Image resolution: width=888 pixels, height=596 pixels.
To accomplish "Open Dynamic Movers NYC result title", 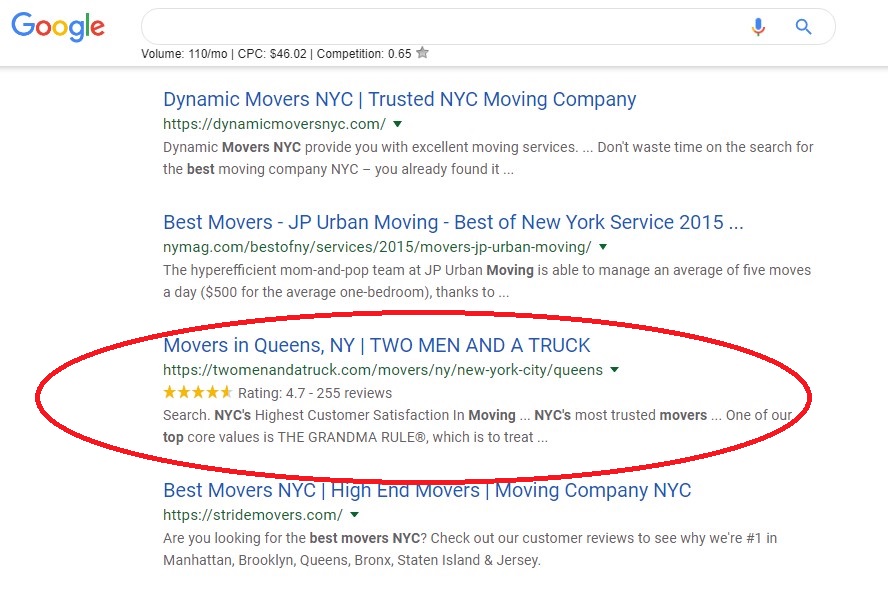I will (x=399, y=100).
